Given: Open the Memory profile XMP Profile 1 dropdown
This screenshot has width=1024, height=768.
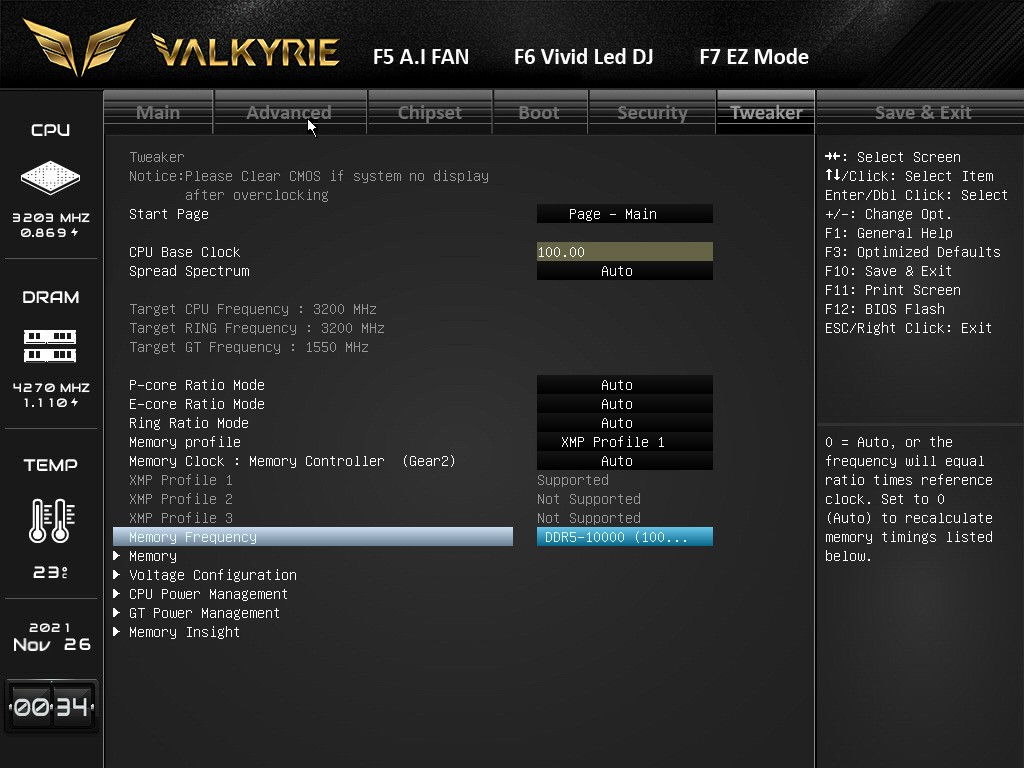Looking at the screenshot, I should (x=624, y=442).
